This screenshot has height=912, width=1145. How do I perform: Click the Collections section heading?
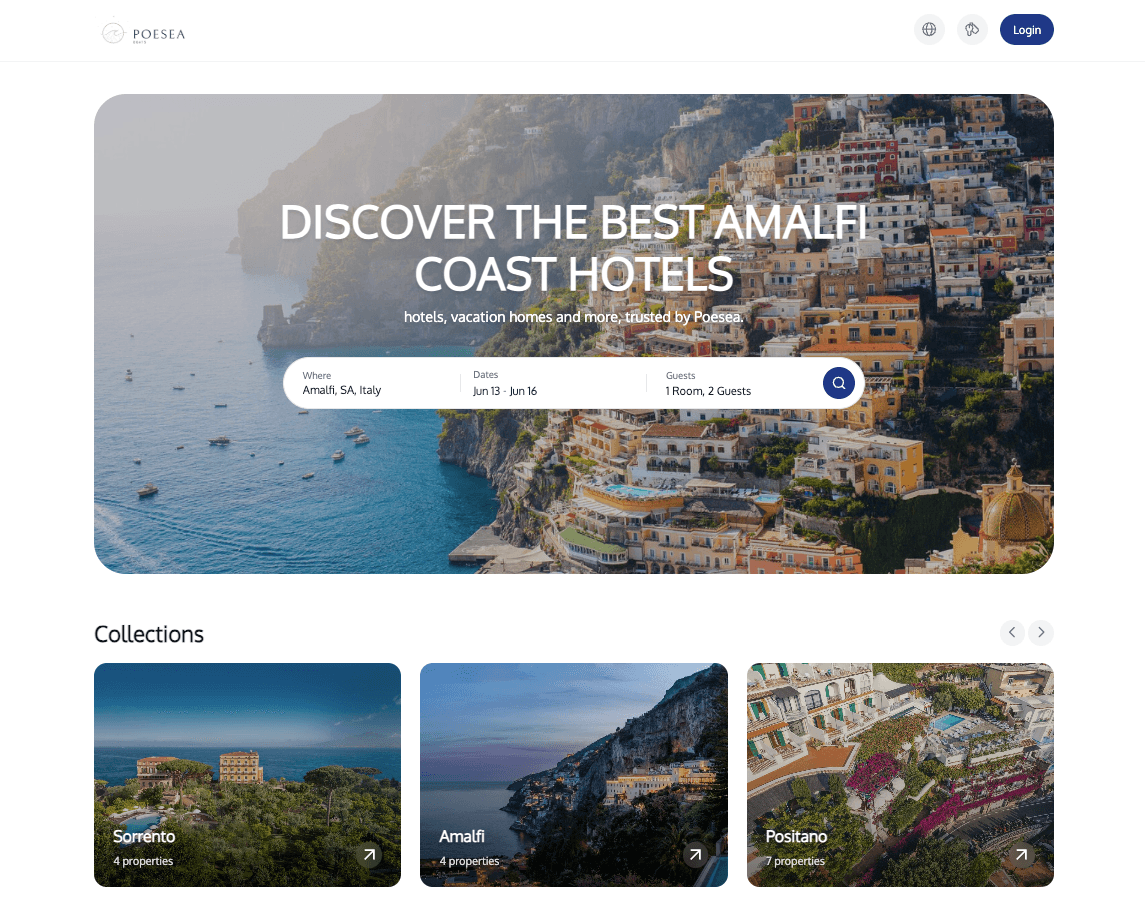[x=149, y=634]
